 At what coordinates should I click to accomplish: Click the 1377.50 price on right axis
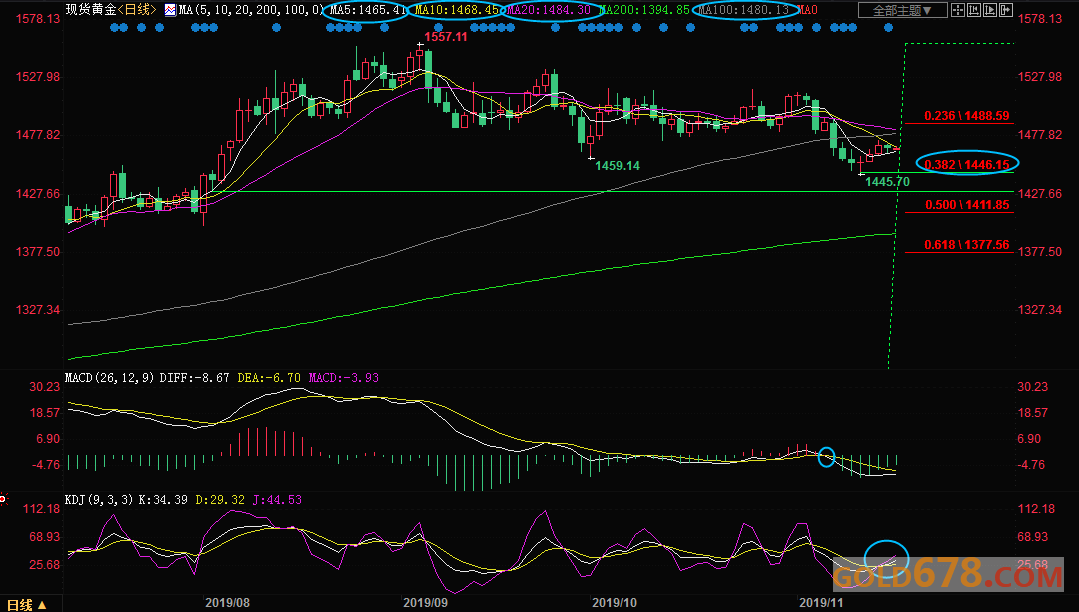pos(1040,251)
